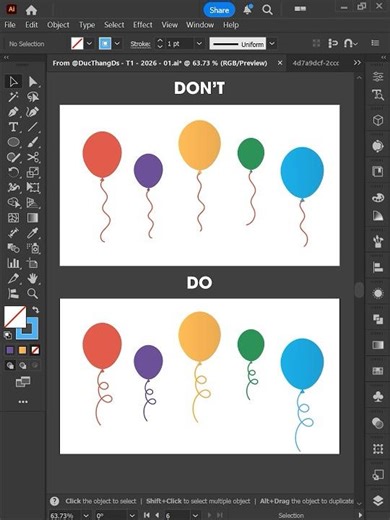Screen dimensions: 390x520
Task: Select the Blend tool
Action: pyautogui.click(x=13, y=248)
